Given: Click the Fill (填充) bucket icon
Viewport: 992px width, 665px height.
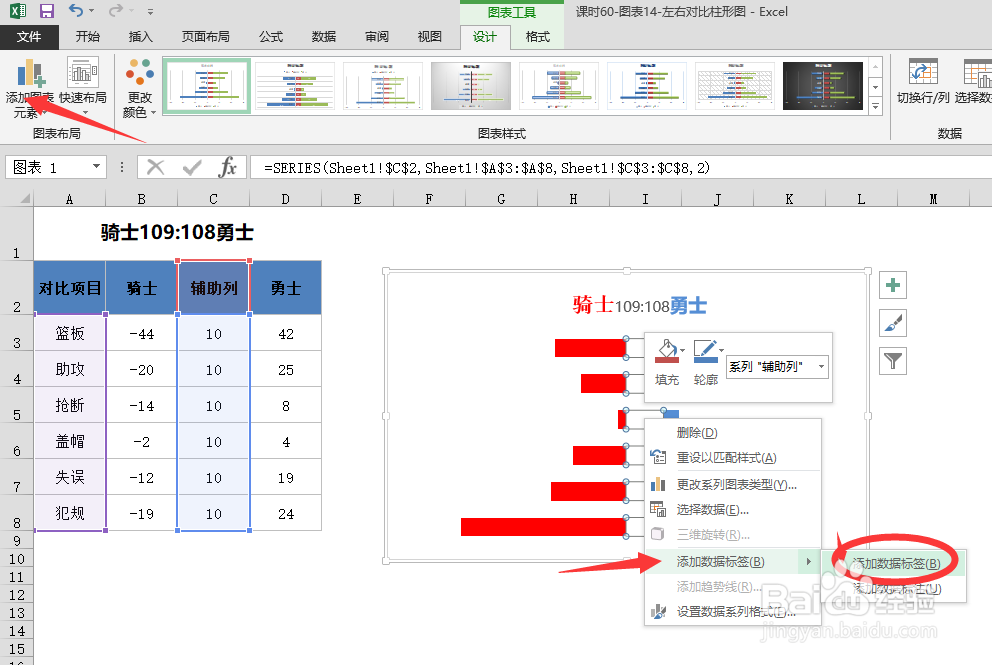Looking at the screenshot, I should (666, 351).
